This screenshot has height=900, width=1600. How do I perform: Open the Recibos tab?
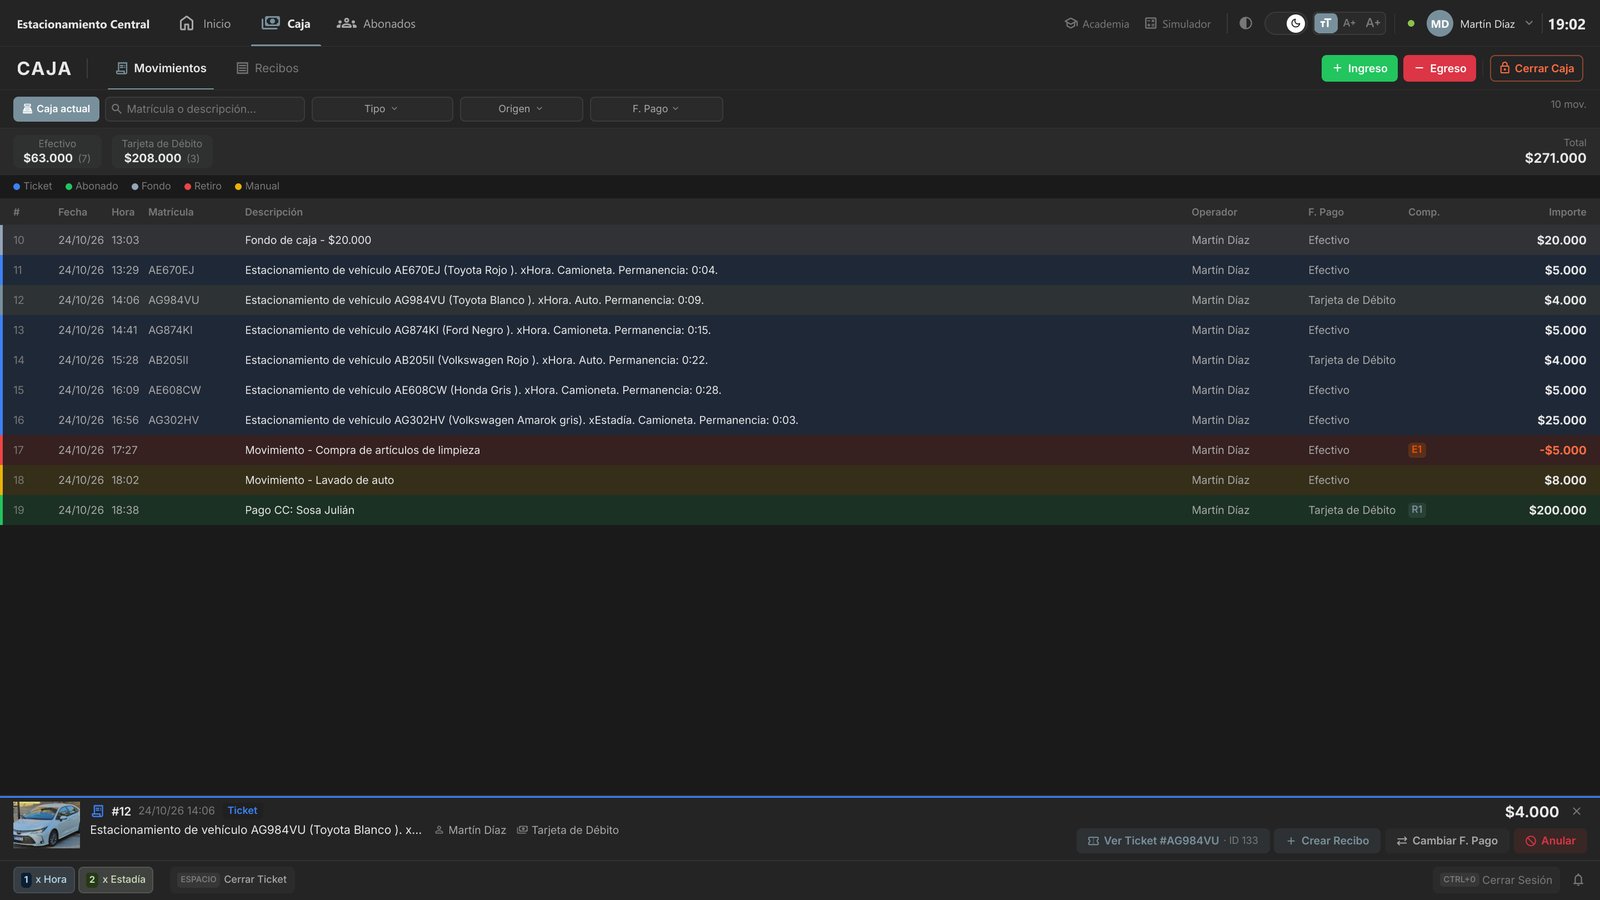click(x=267, y=68)
